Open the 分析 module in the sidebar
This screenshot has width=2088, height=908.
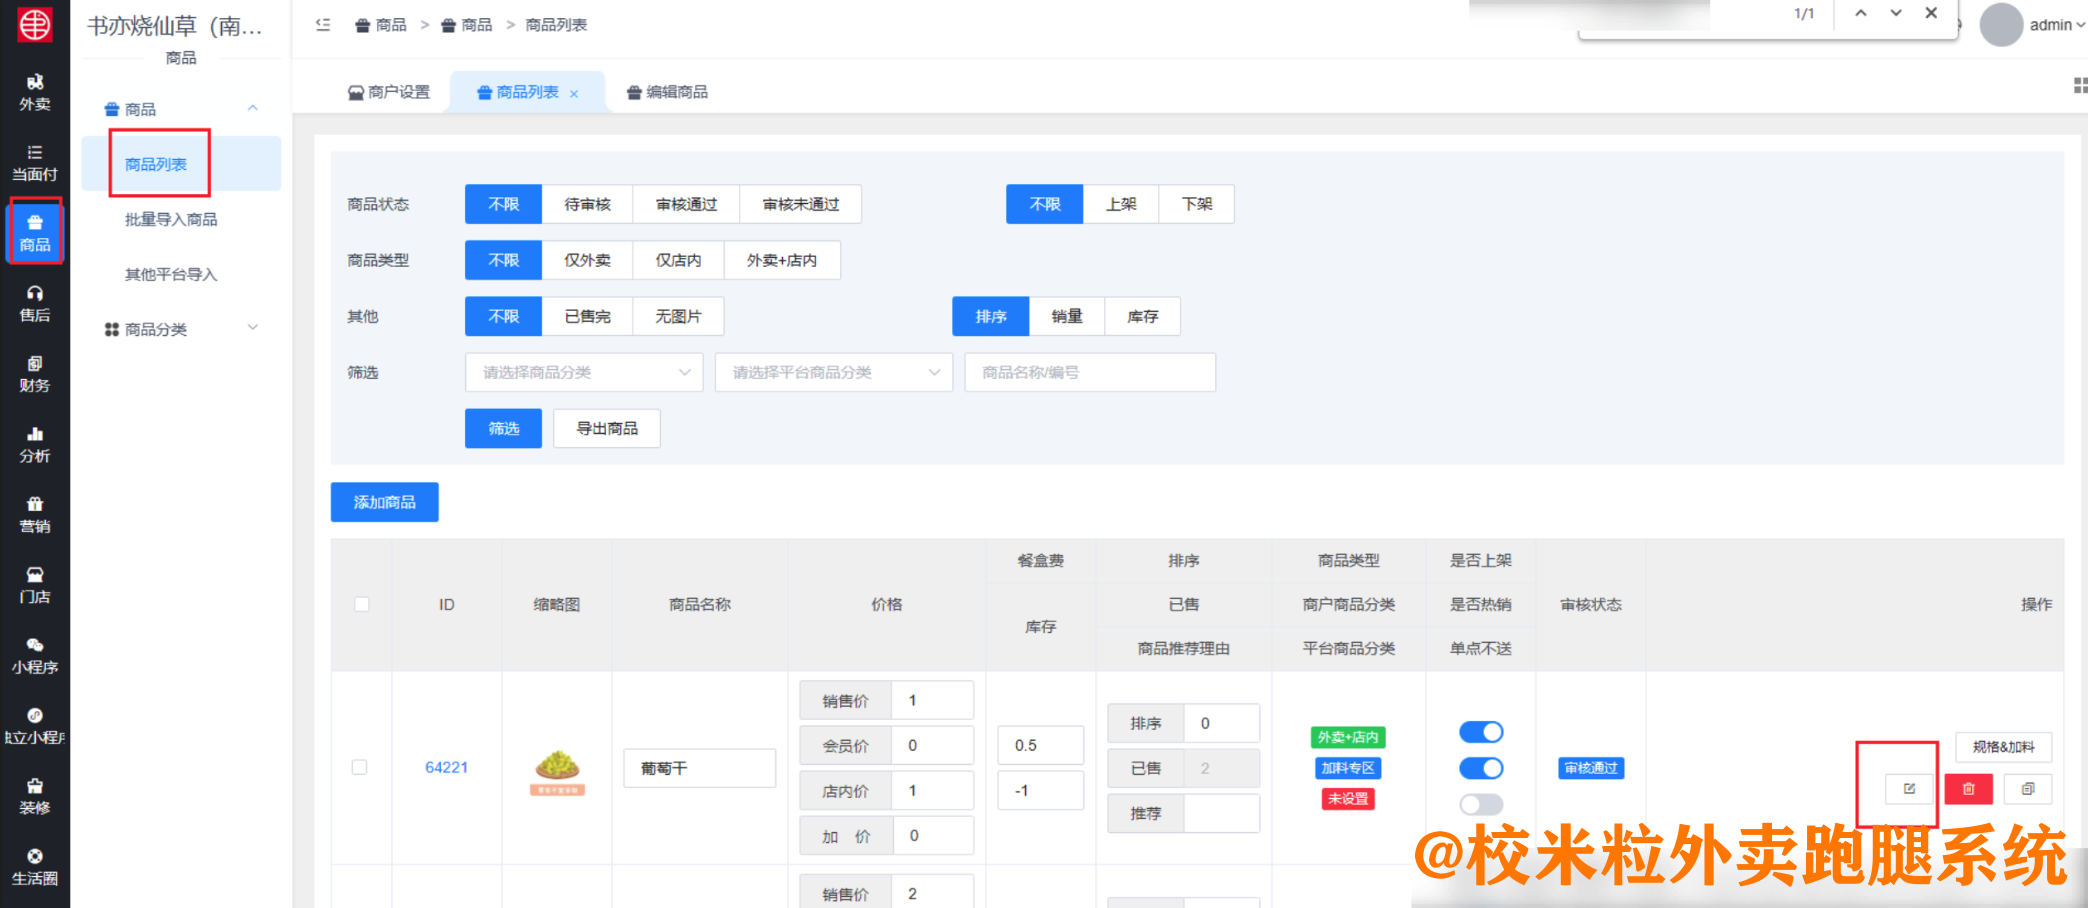click(x=35, y=443)
